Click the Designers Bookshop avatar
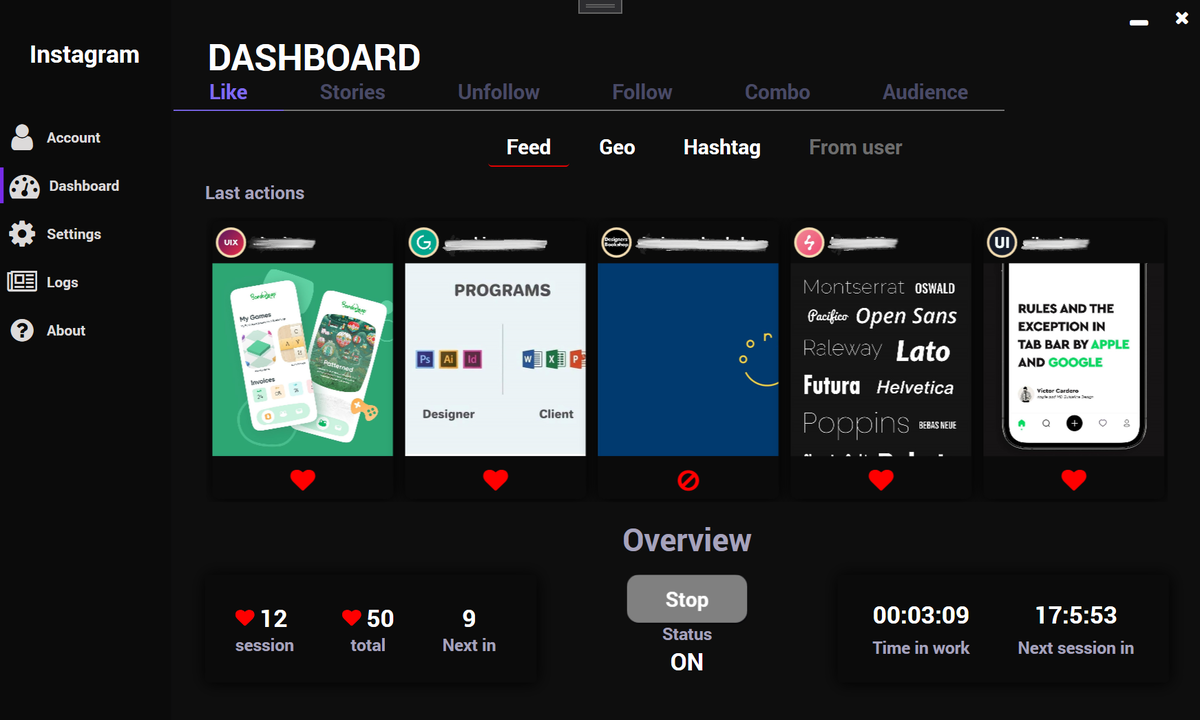1200x720 pixels. click(616, 243)
